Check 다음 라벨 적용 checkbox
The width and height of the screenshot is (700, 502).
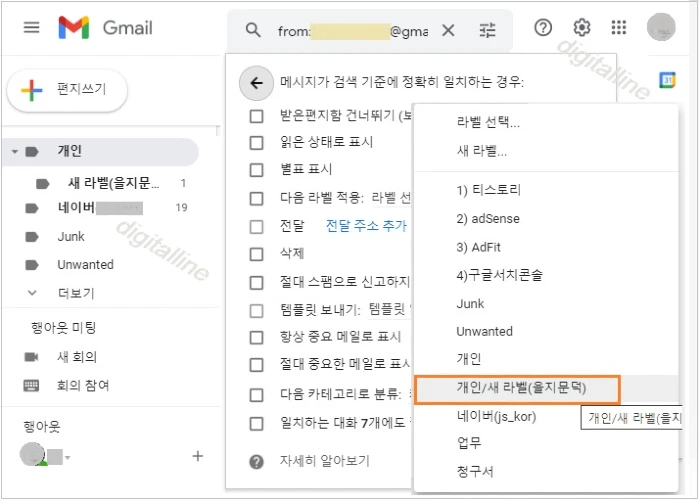tap(256, 198)
